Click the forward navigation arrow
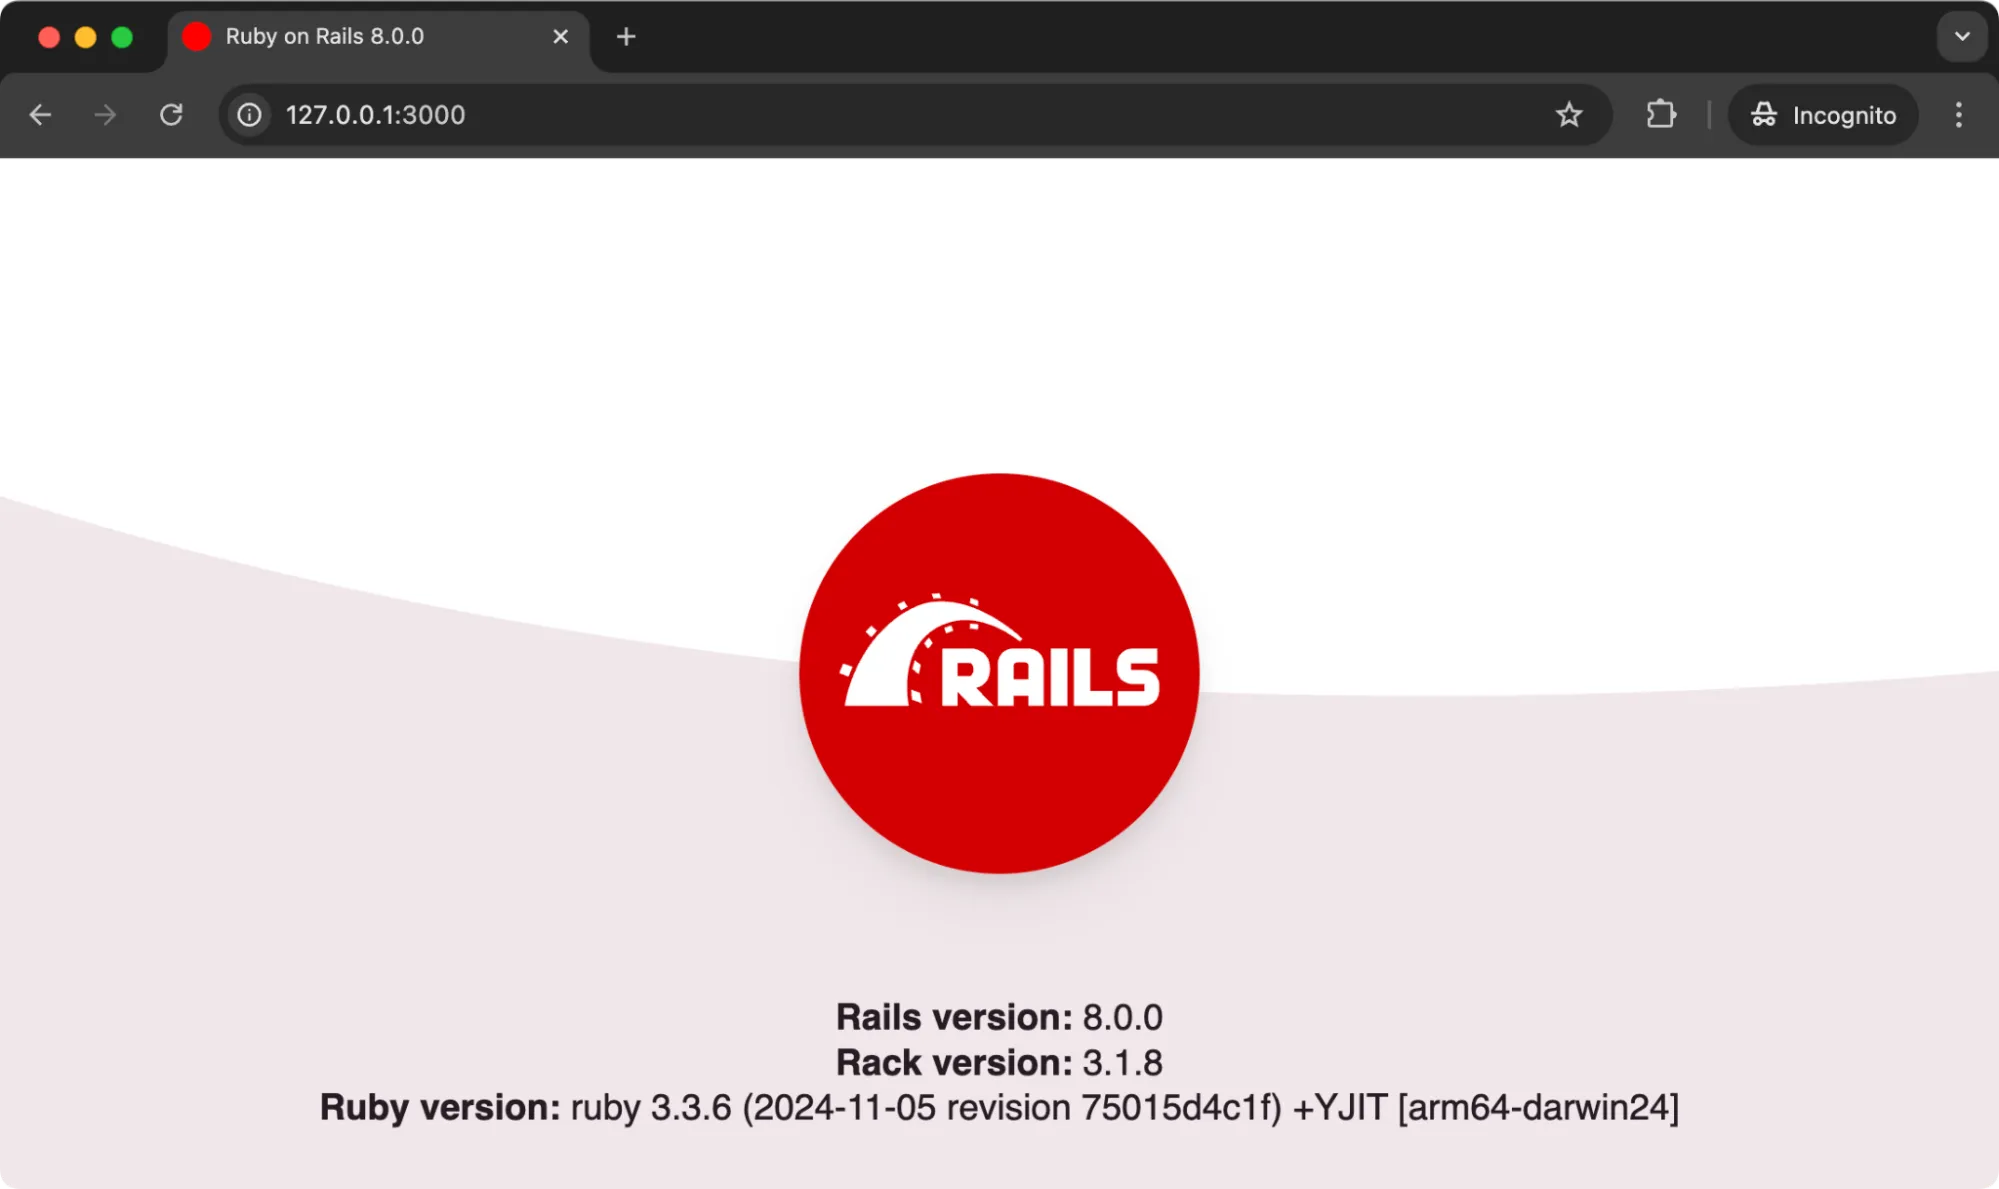1999x1189 pixels. pos(104,114)
